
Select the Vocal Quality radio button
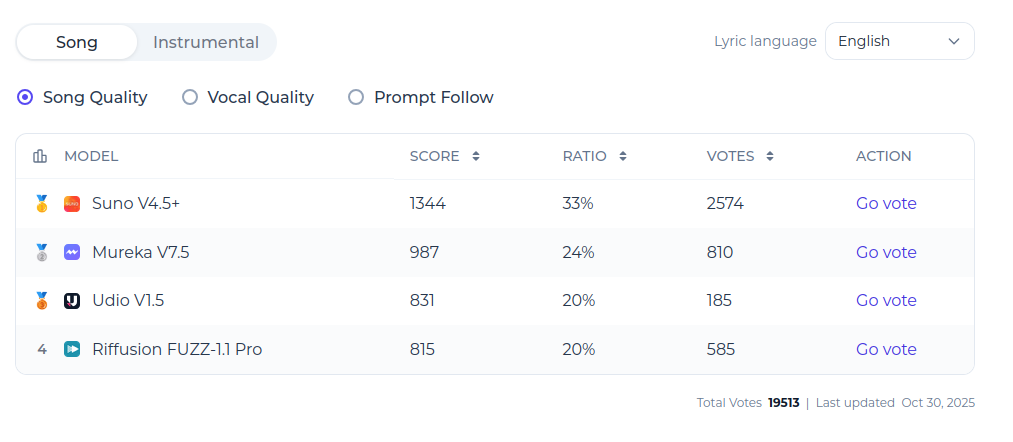(190, 98)
